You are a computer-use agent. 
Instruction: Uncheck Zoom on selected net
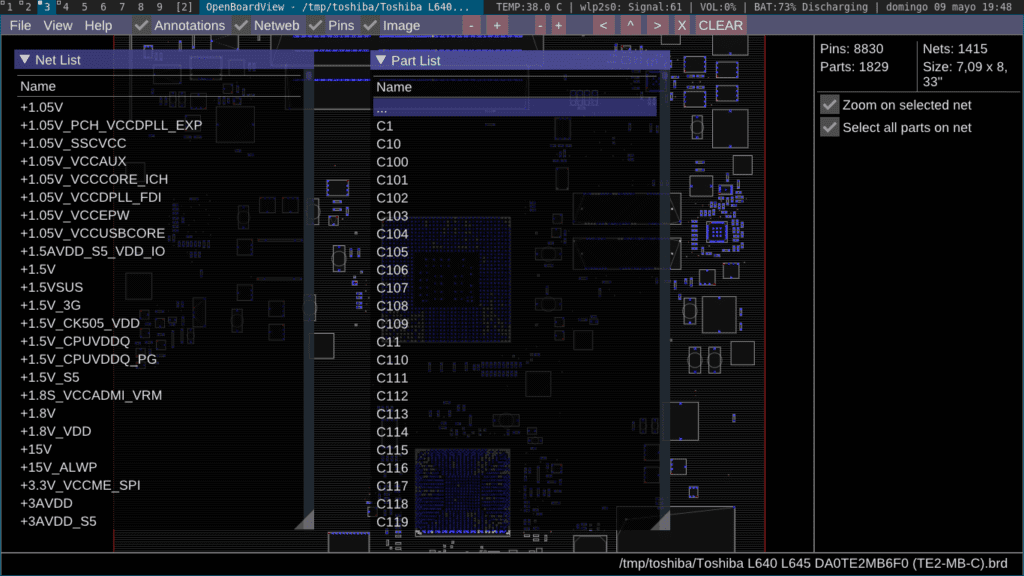click(829, 104)
